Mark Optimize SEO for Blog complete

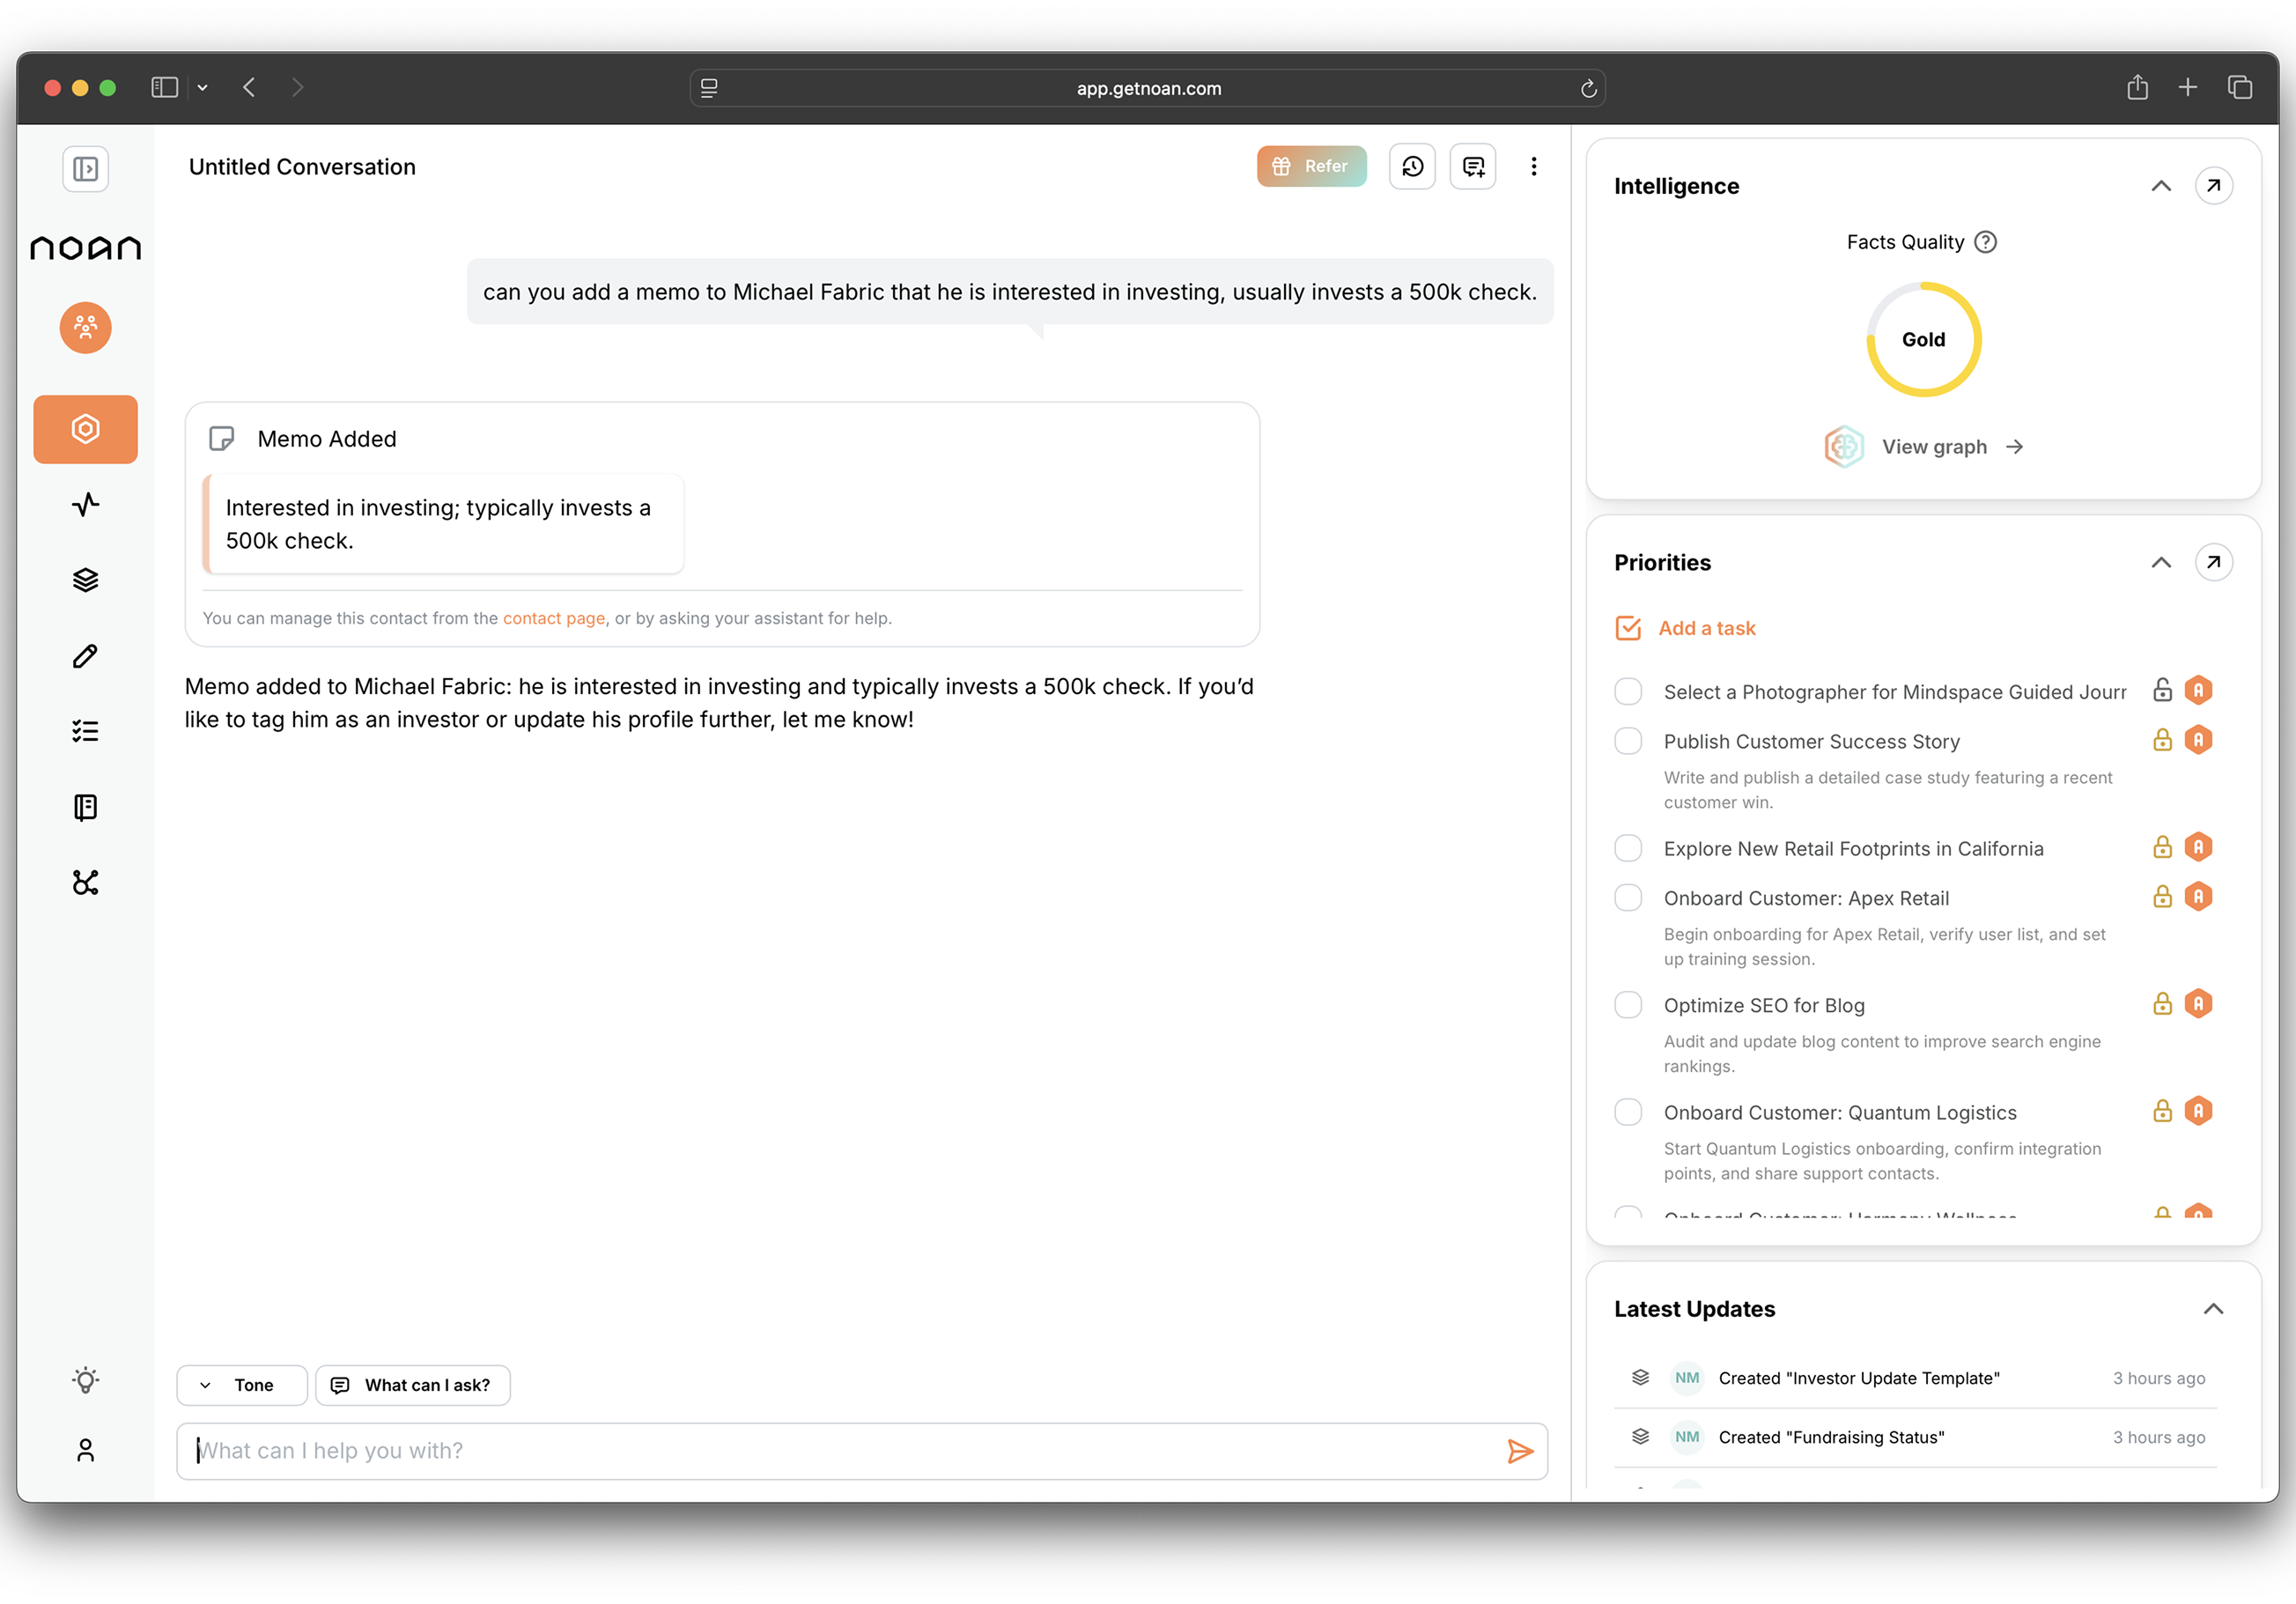pos(1628,1005)
